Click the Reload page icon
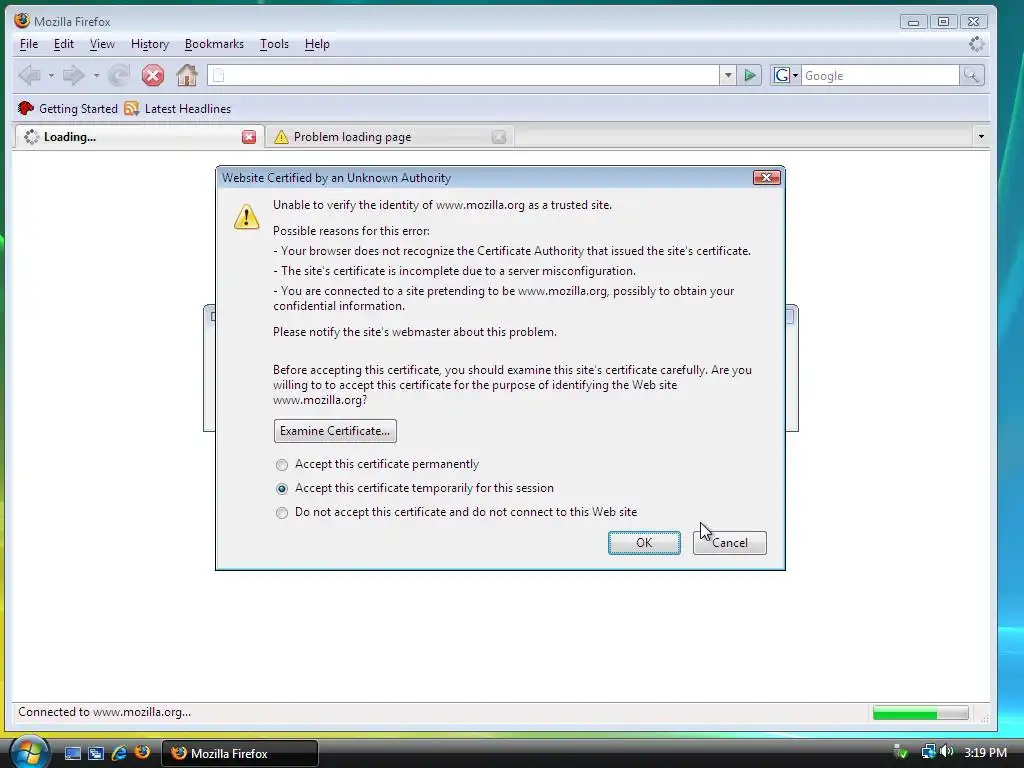This screenshot has height=768, width=1024. pos(118,76)
